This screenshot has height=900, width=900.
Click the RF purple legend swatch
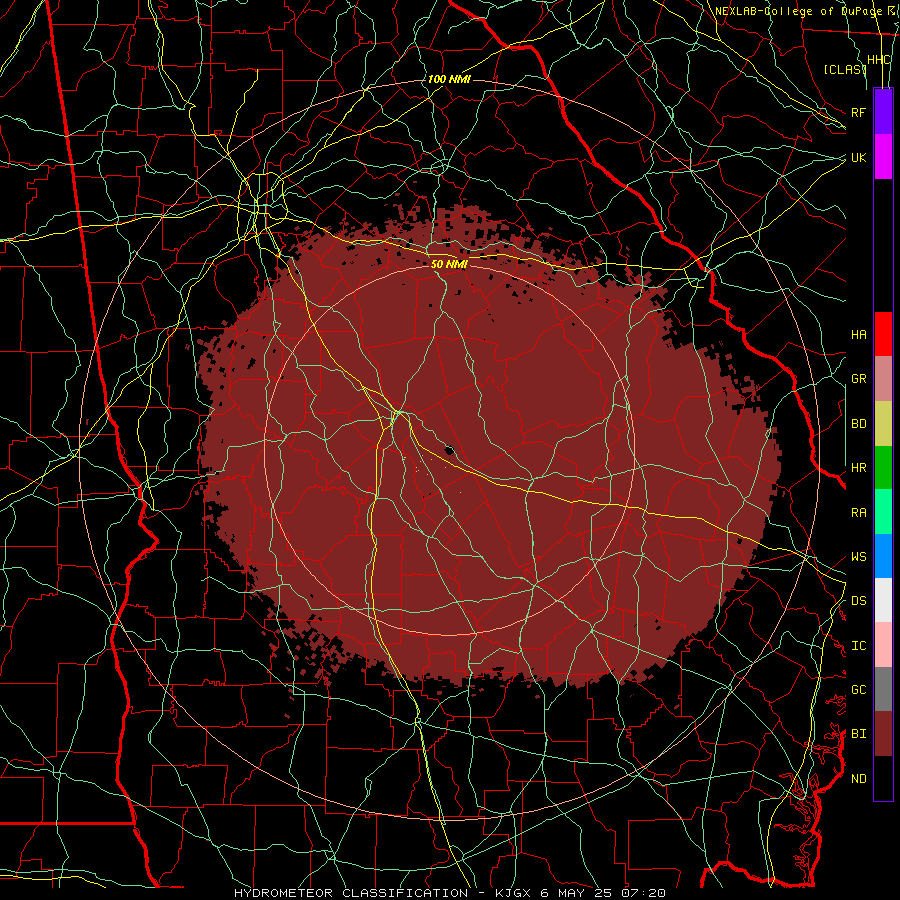click(883, 112)
